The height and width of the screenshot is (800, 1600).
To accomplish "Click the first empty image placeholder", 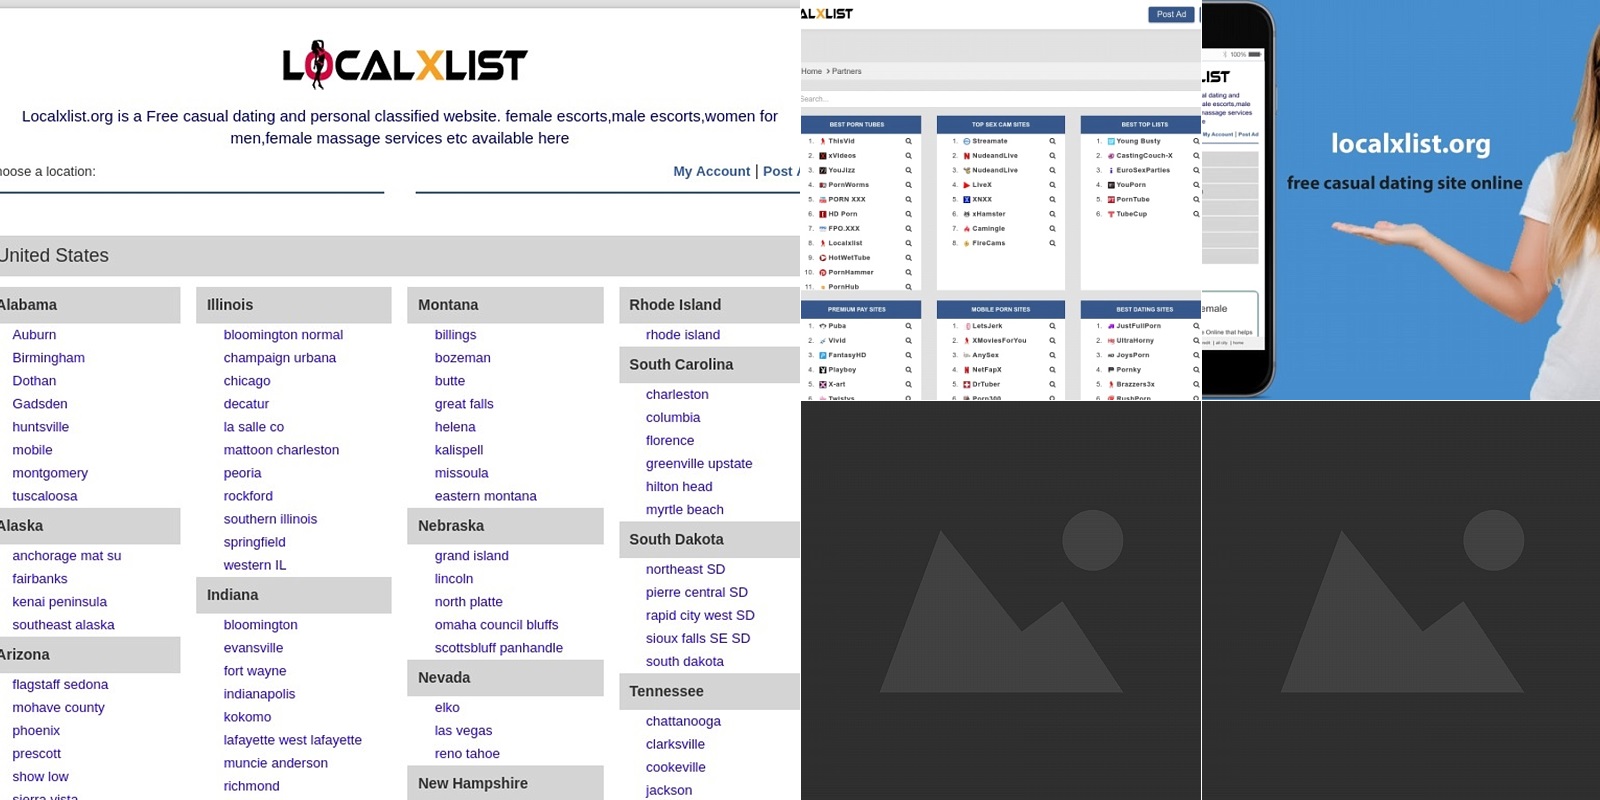I will click(1001, 600).
